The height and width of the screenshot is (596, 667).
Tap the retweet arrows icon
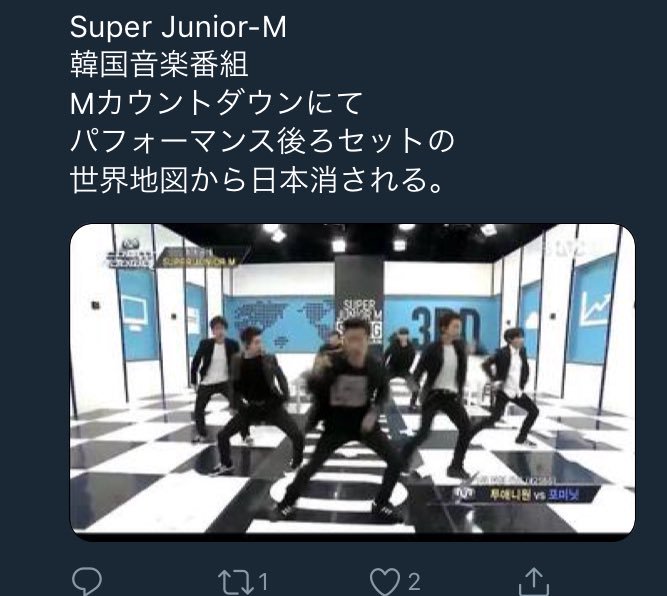(x=233, y=580)
